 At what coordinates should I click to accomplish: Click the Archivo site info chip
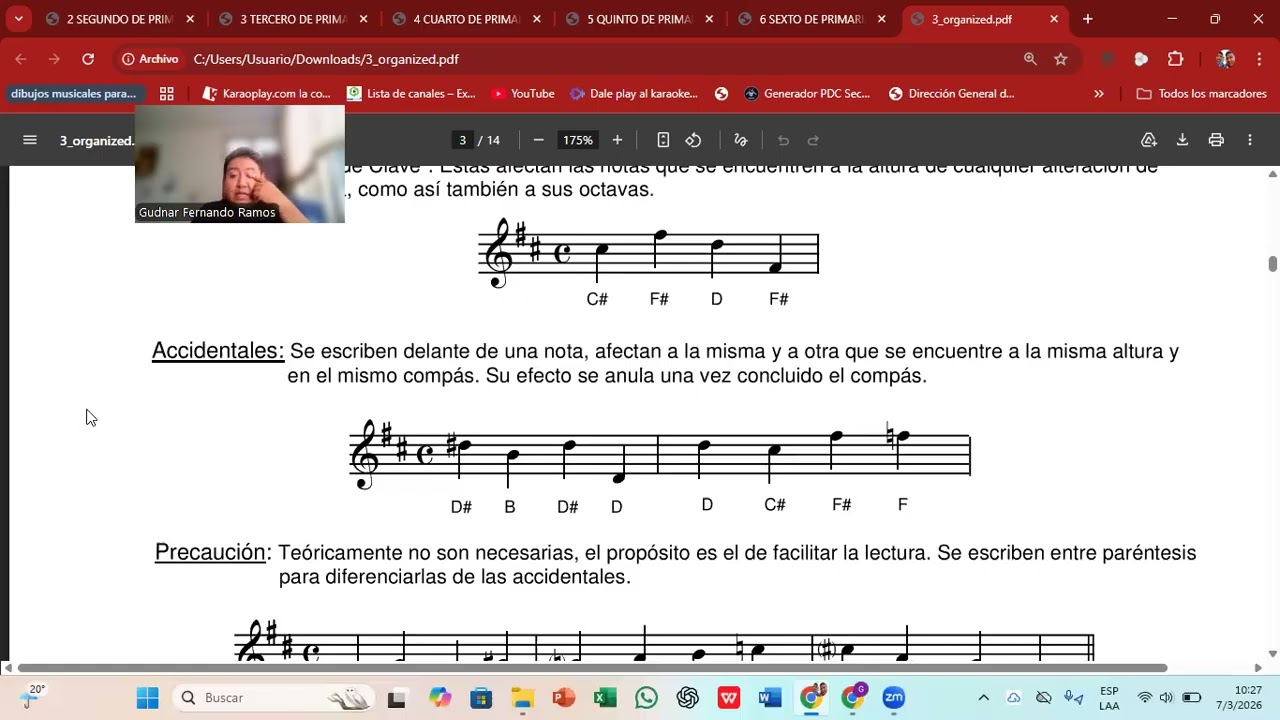click(150, 59)
